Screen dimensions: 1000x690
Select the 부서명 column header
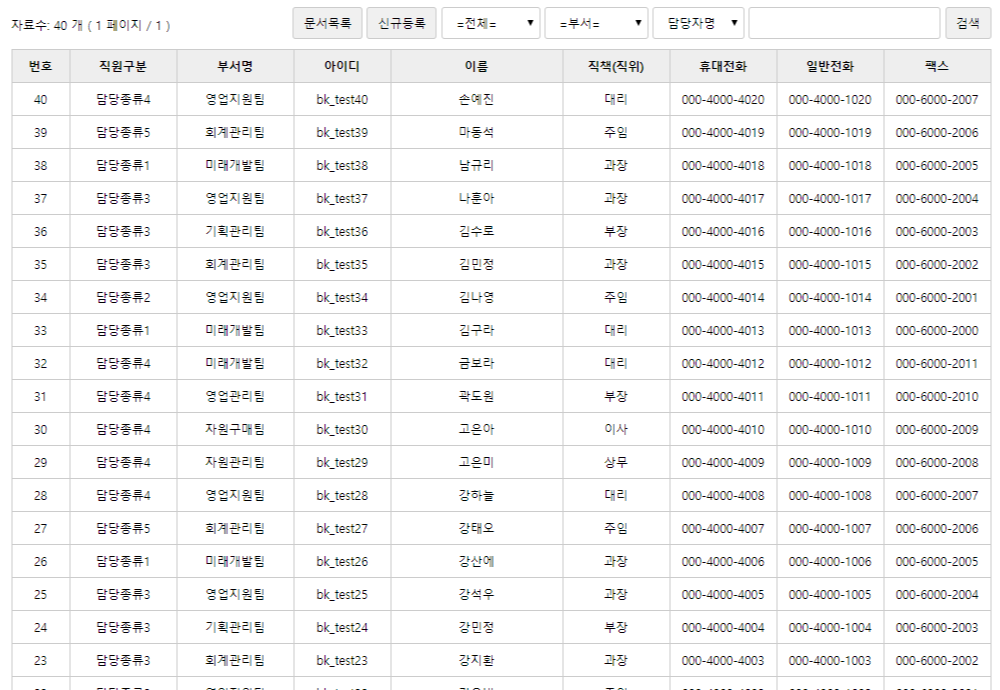coord(235,66)
